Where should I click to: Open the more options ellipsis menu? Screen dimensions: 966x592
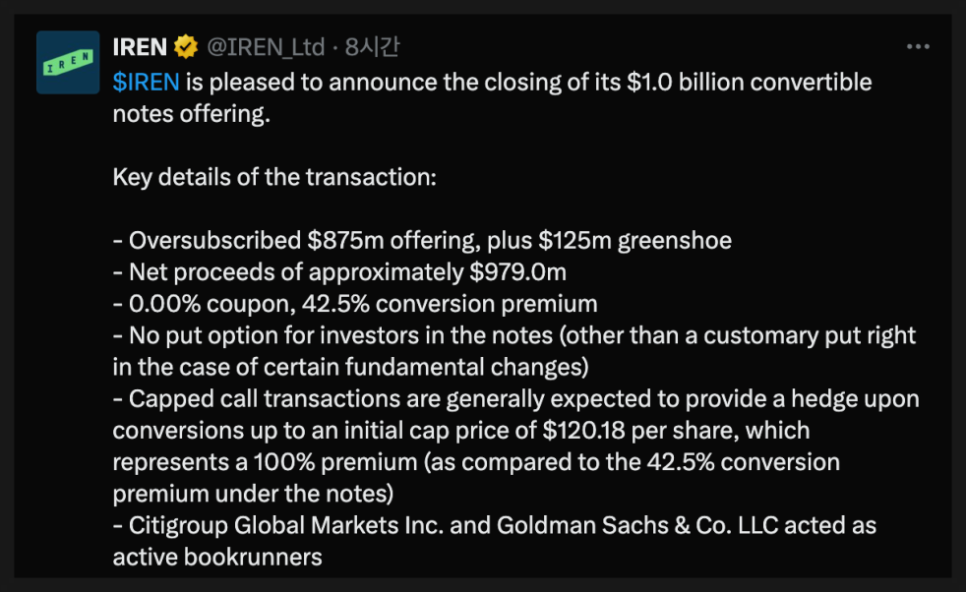tap(917, 47)
